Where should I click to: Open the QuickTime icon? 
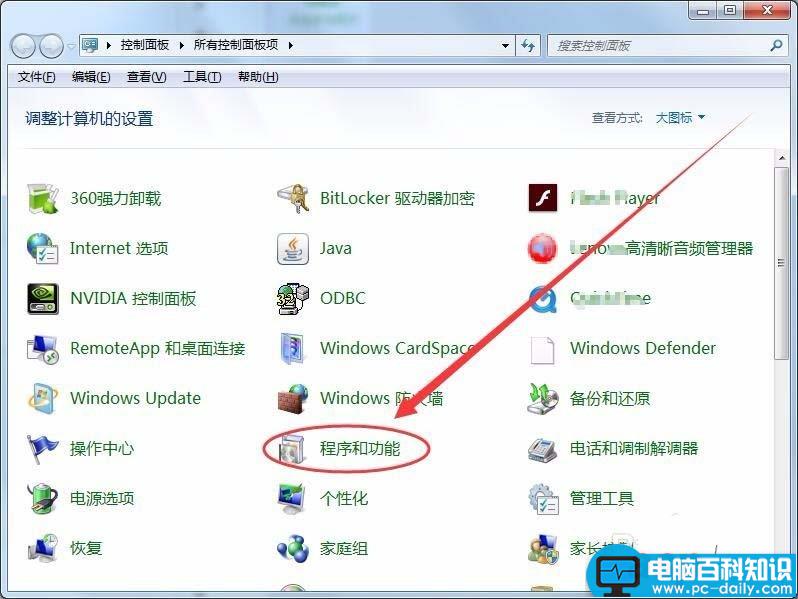click(543, 299)
